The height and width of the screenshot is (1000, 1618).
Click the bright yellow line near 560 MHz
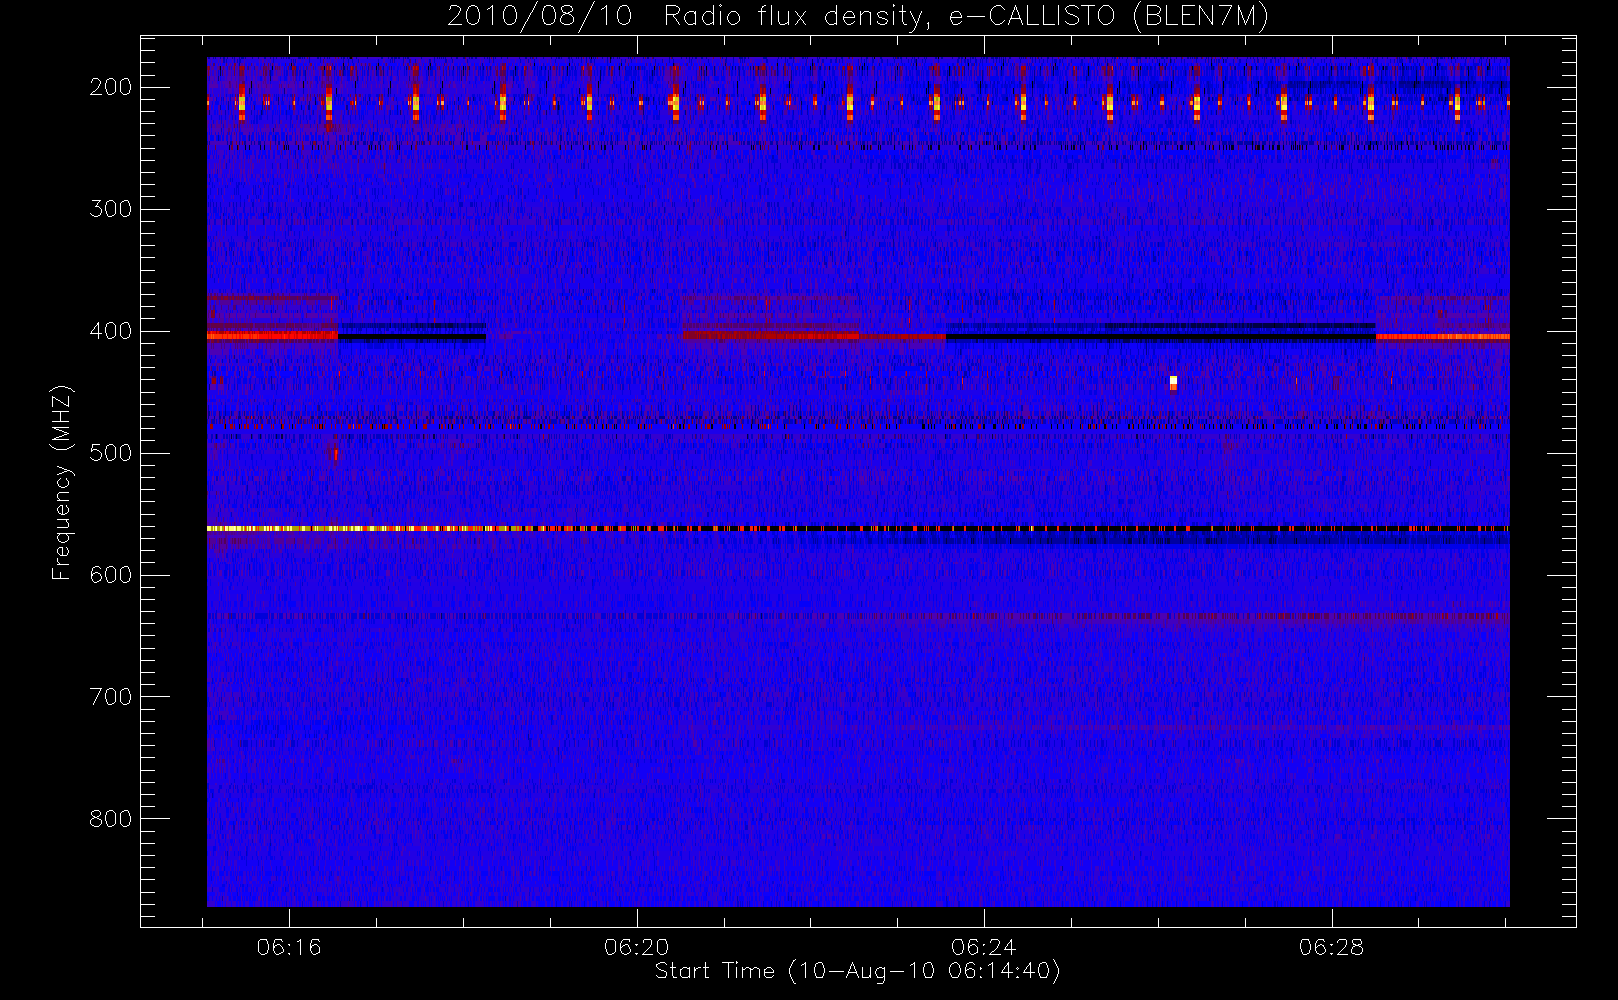click(858, 528)
